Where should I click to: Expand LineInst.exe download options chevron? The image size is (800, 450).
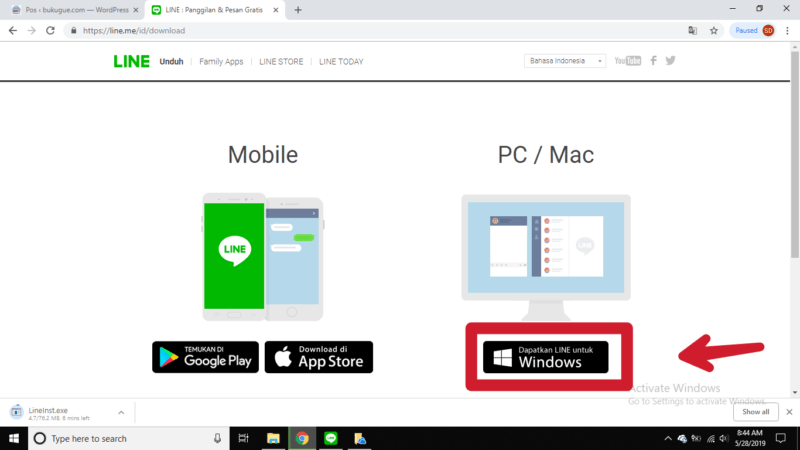pos(121,413)
